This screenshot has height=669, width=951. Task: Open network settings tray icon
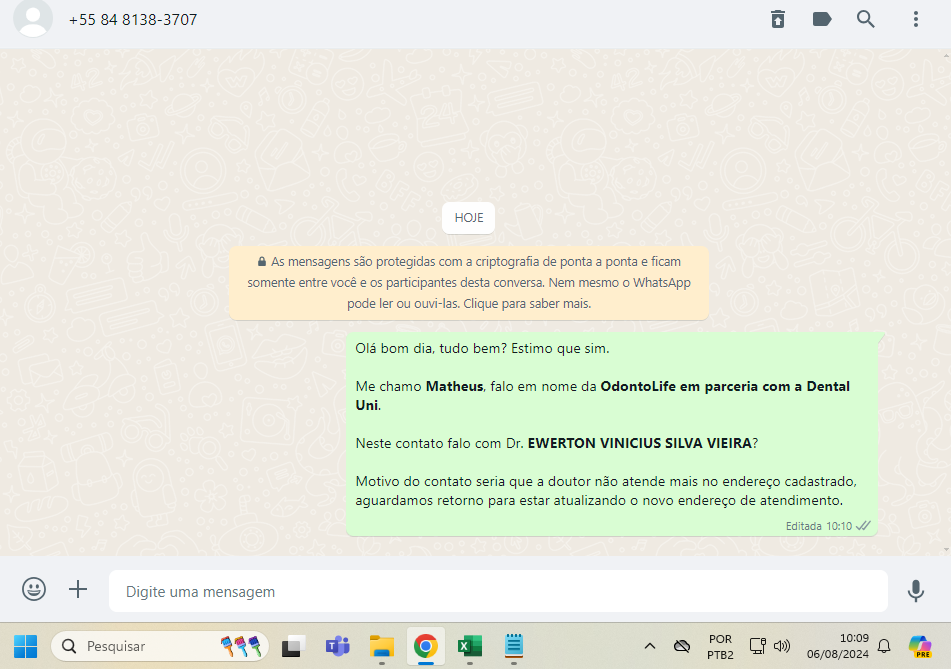(x=758, y=647)
